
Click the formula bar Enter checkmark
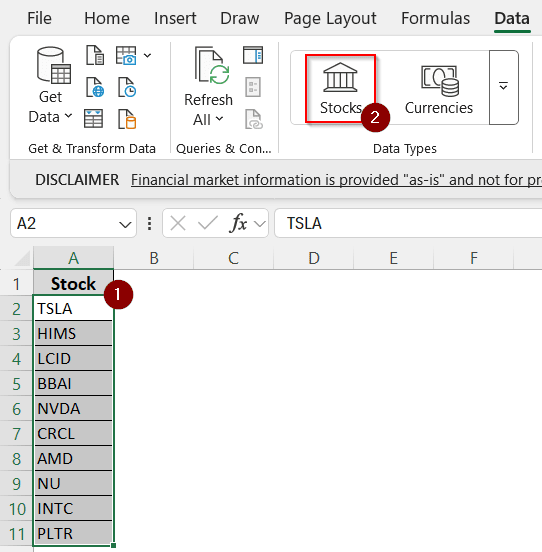pos(208,223)
